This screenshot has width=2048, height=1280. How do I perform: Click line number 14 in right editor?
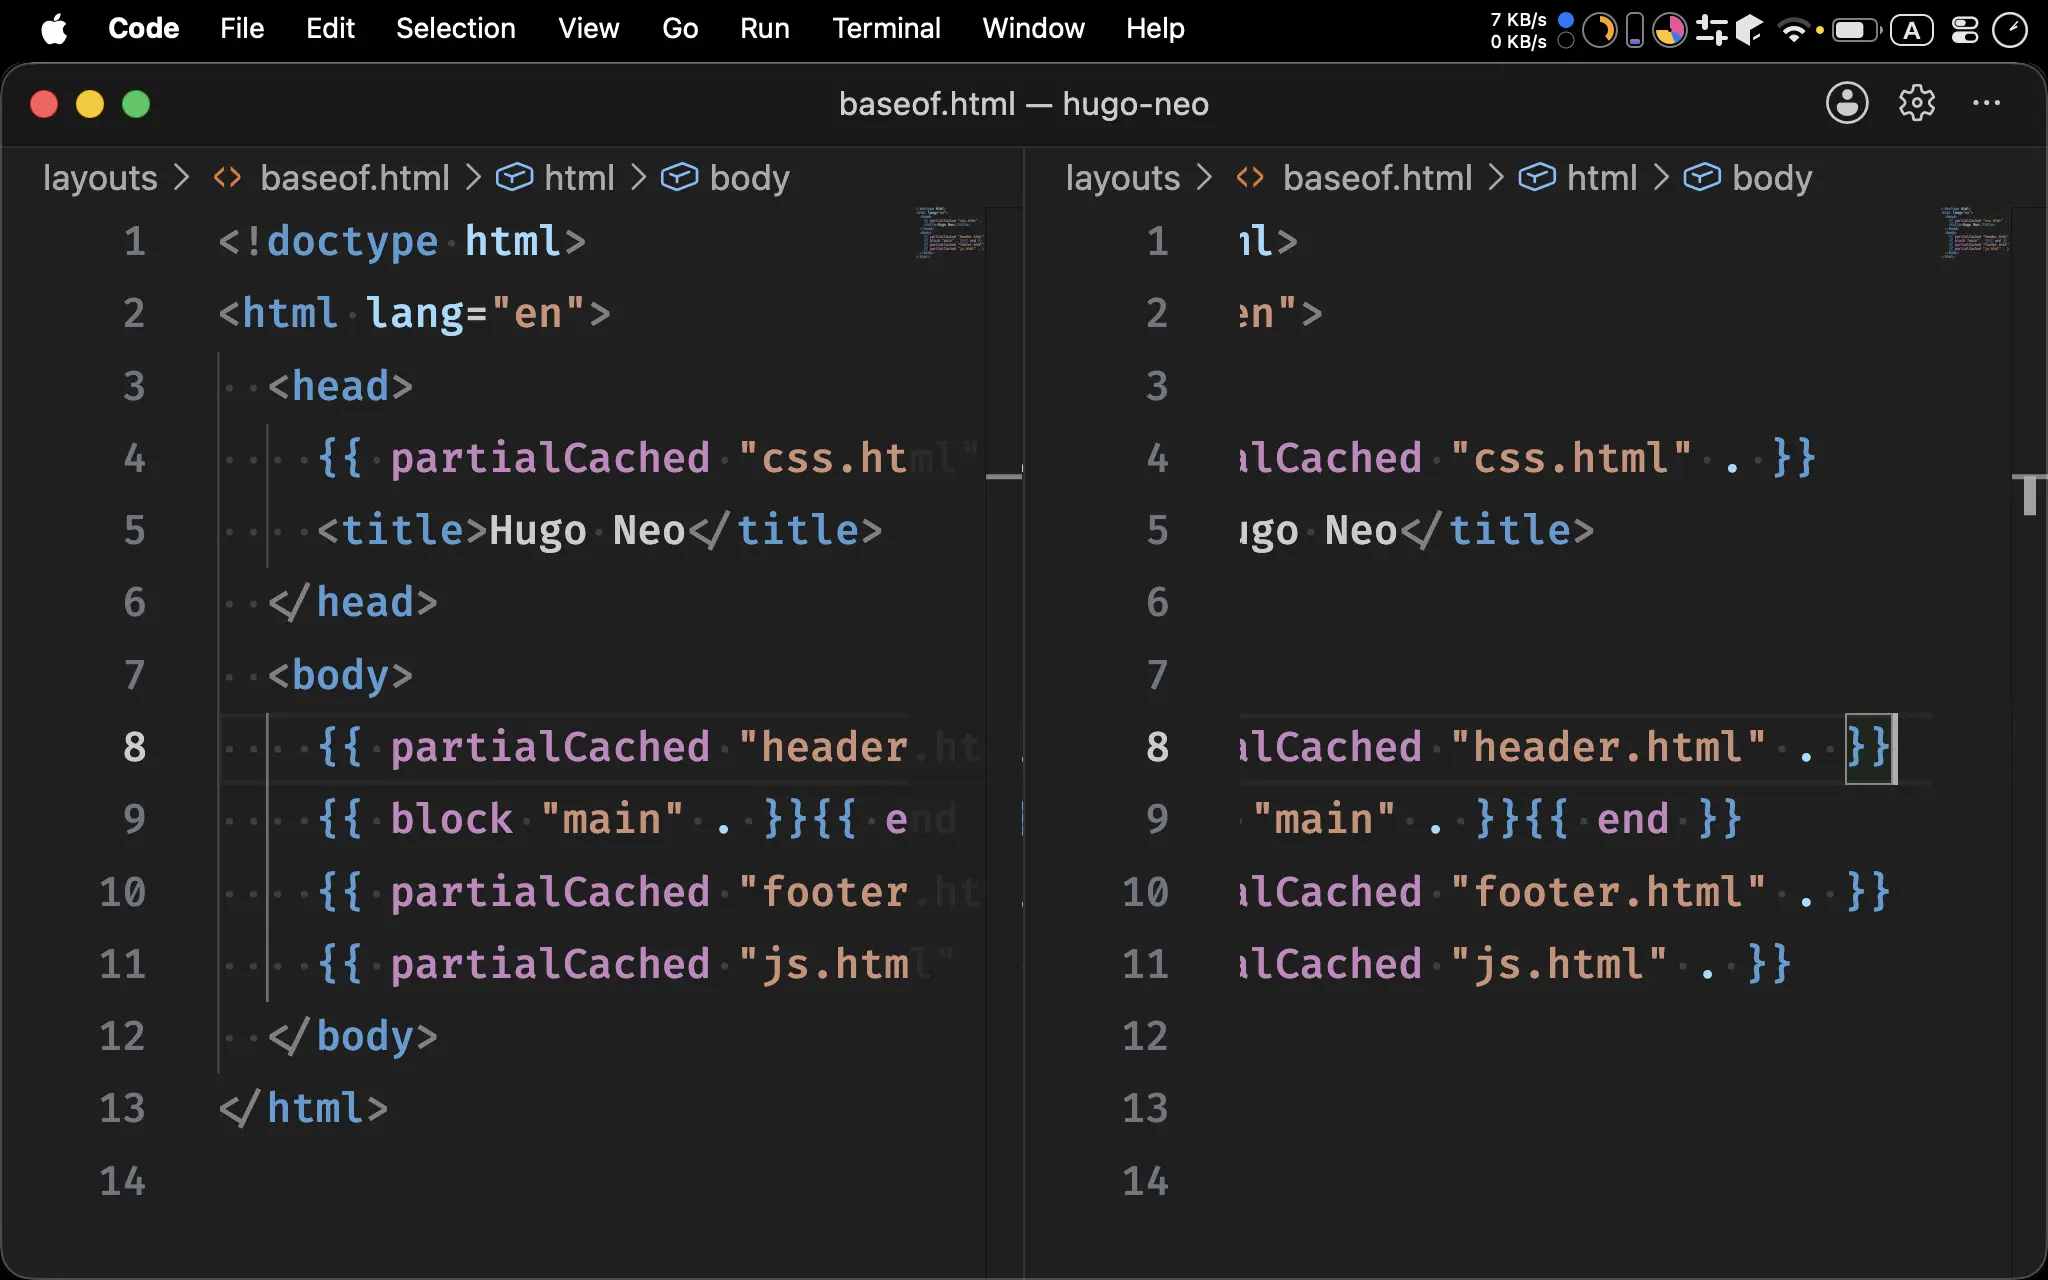[1146, 1181]
